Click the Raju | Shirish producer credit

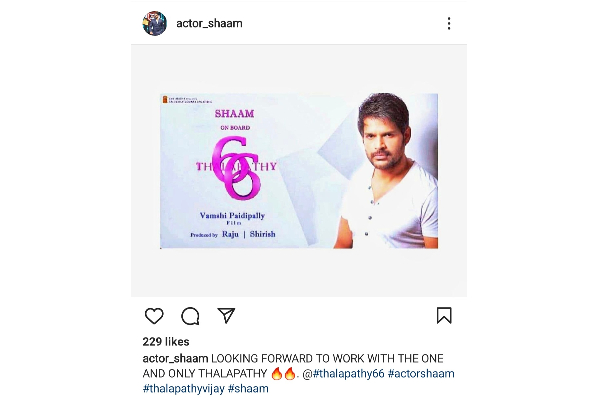pyautogui.click(x=249, y=234)
